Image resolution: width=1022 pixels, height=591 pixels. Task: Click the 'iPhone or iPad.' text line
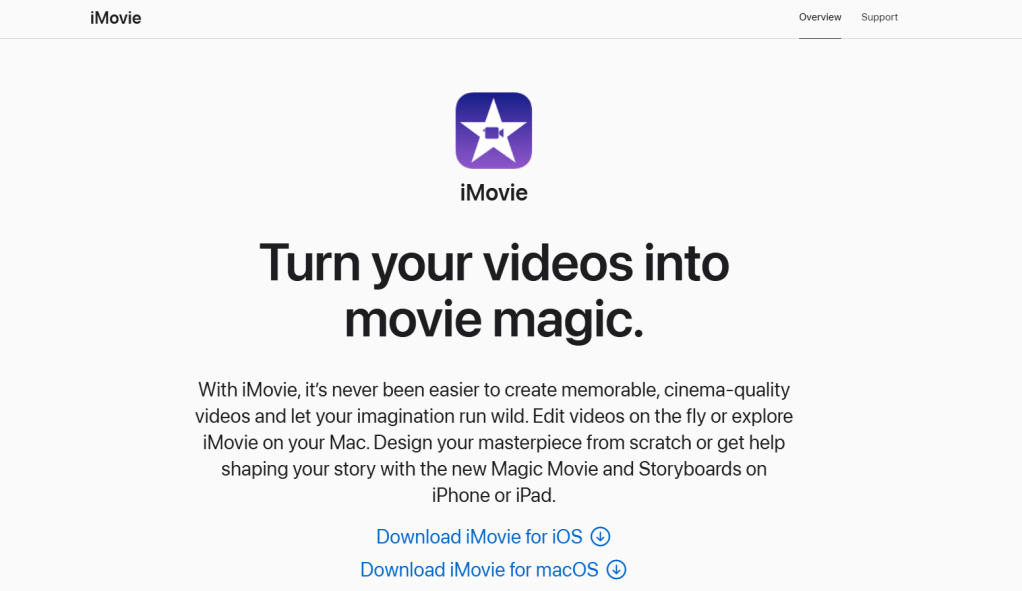[x=493, y=494]
